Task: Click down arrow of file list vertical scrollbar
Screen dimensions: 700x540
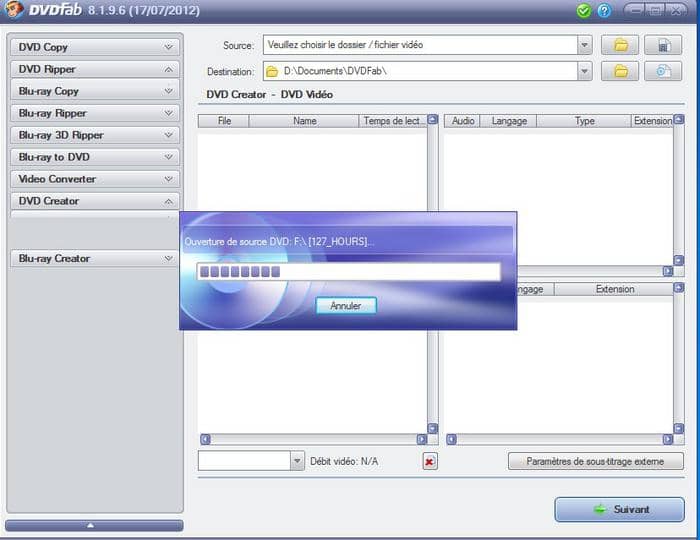Action: pyautogui.click(x=433, y=428)
